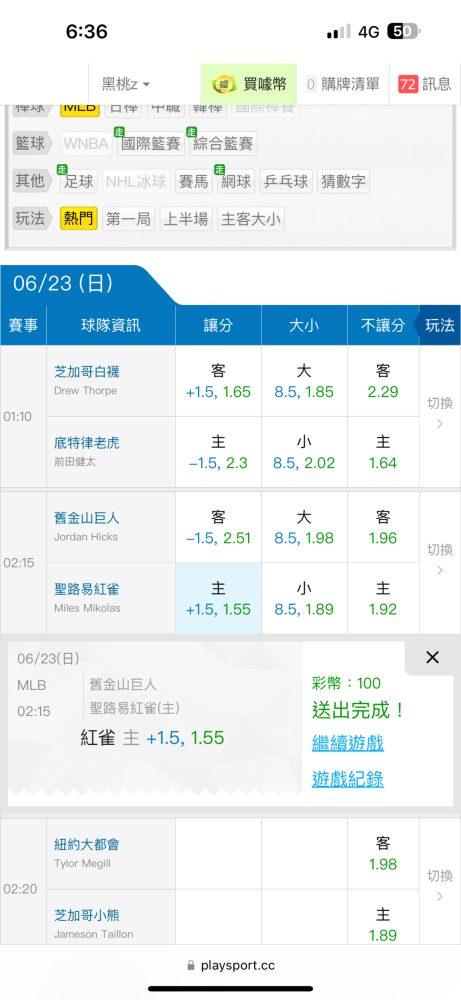Pick White Sox 客 +1.5, 1.65 spread
The height and width of the screenshot is (1000, 461).
[218, 381]
